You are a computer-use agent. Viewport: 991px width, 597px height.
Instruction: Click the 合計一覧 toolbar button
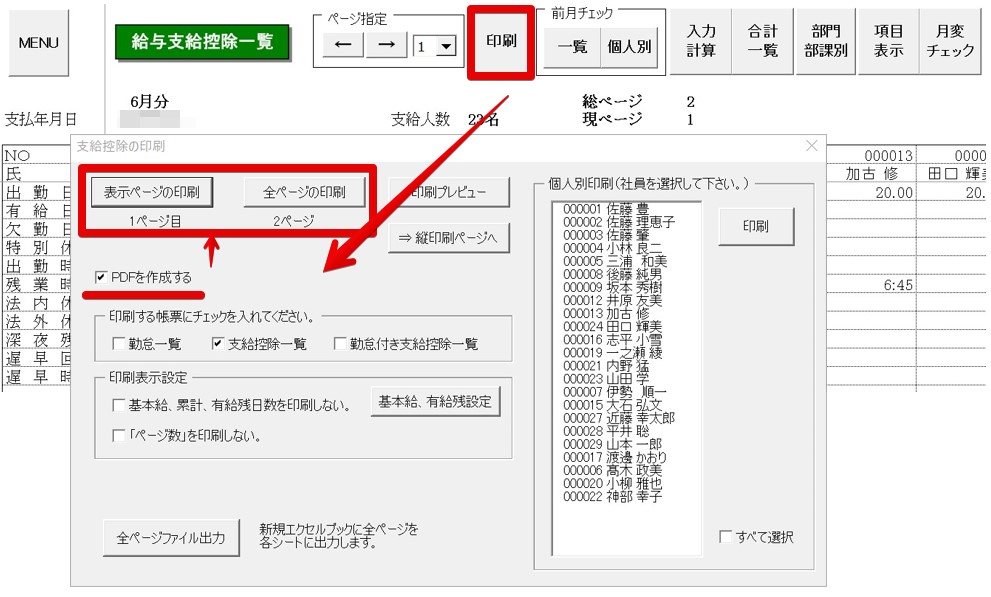point(763,42)
